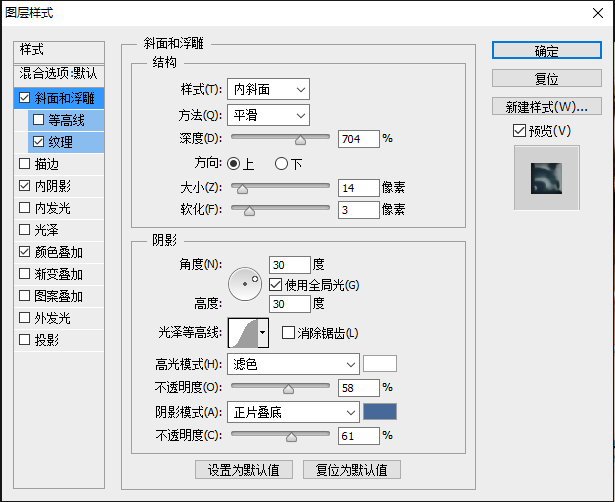Screen dimensions: 615x502
Task: Open the white highlight color swatch
Action: [x=380, y=364]
